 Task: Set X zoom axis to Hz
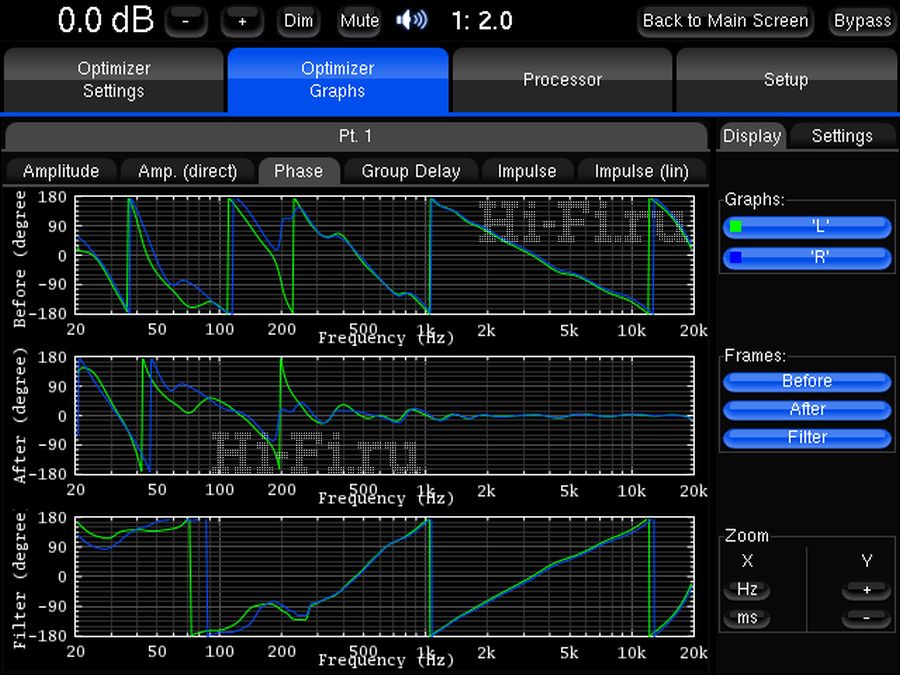click(x=747, y=590)
